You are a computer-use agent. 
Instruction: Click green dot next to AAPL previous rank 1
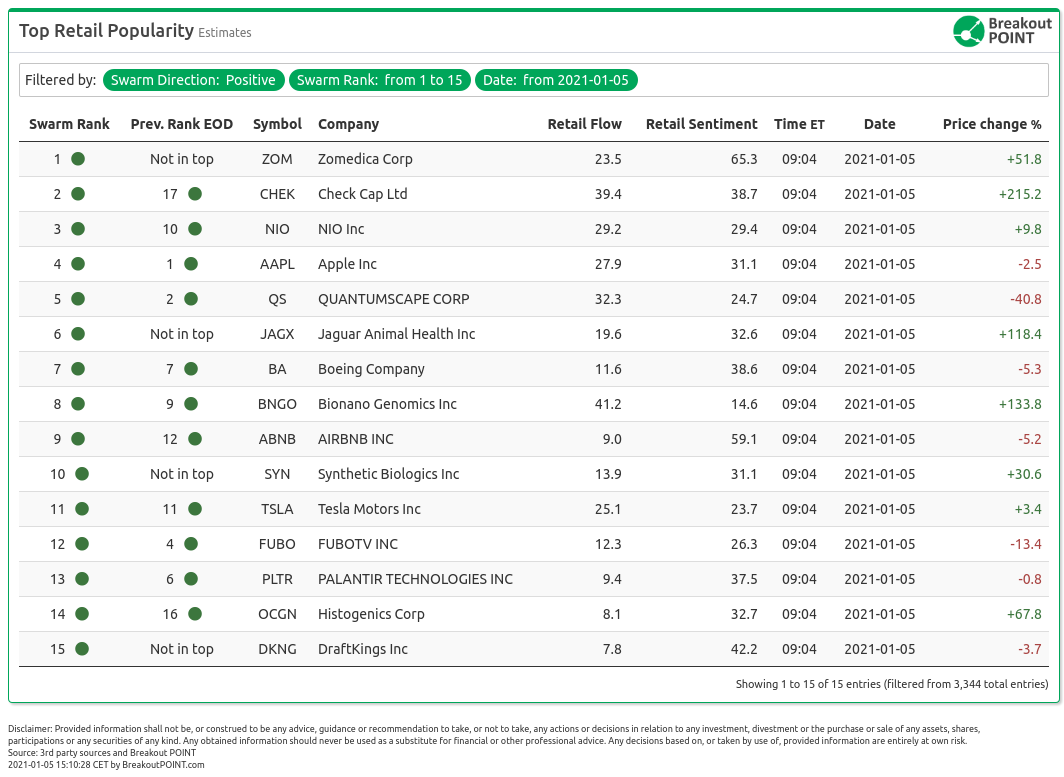point(191,264)
